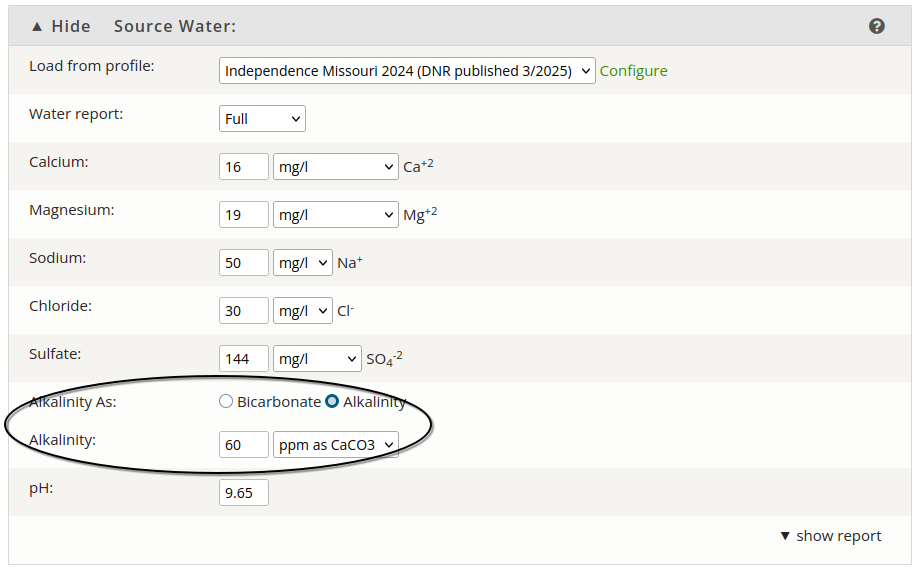This screenshot has width=919, height=571.
Task: Click the green Configure link
Action: 633,71
